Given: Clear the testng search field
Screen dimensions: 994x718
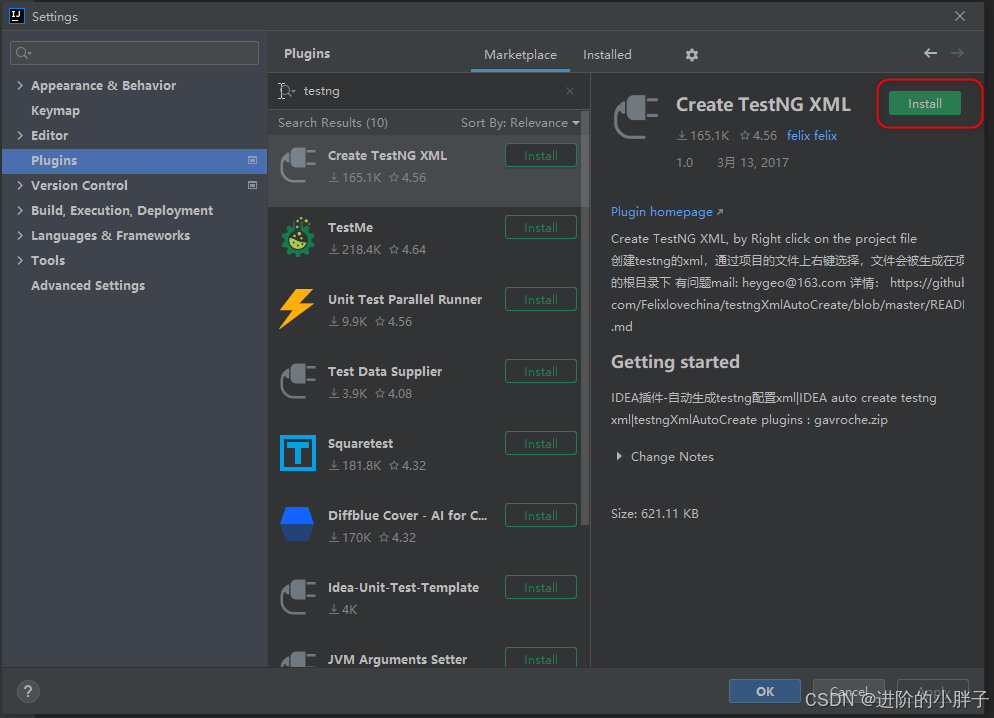Looking at the screenshot, I should pyautogui.click(x=569, y=90).
